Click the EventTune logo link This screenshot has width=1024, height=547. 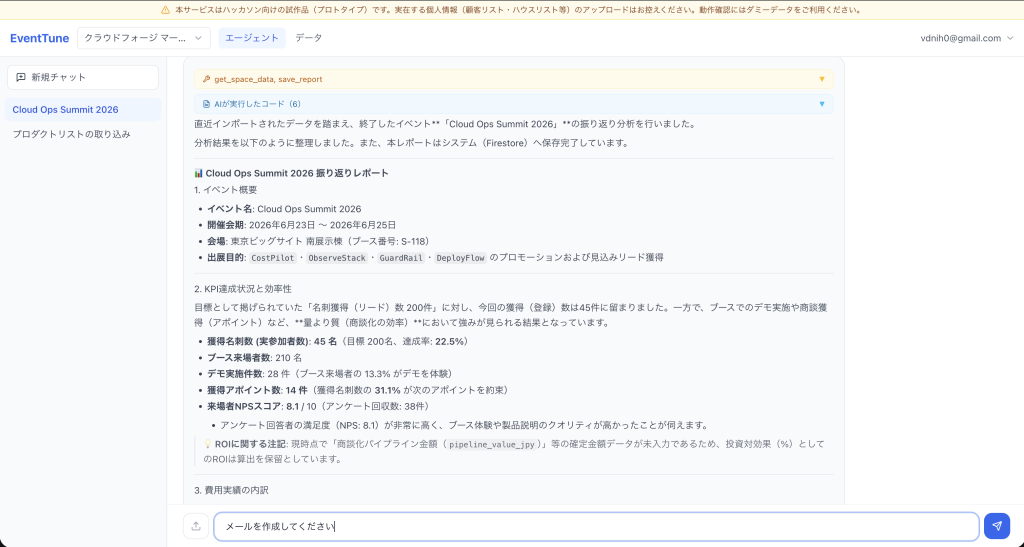[x=39, y=38]
